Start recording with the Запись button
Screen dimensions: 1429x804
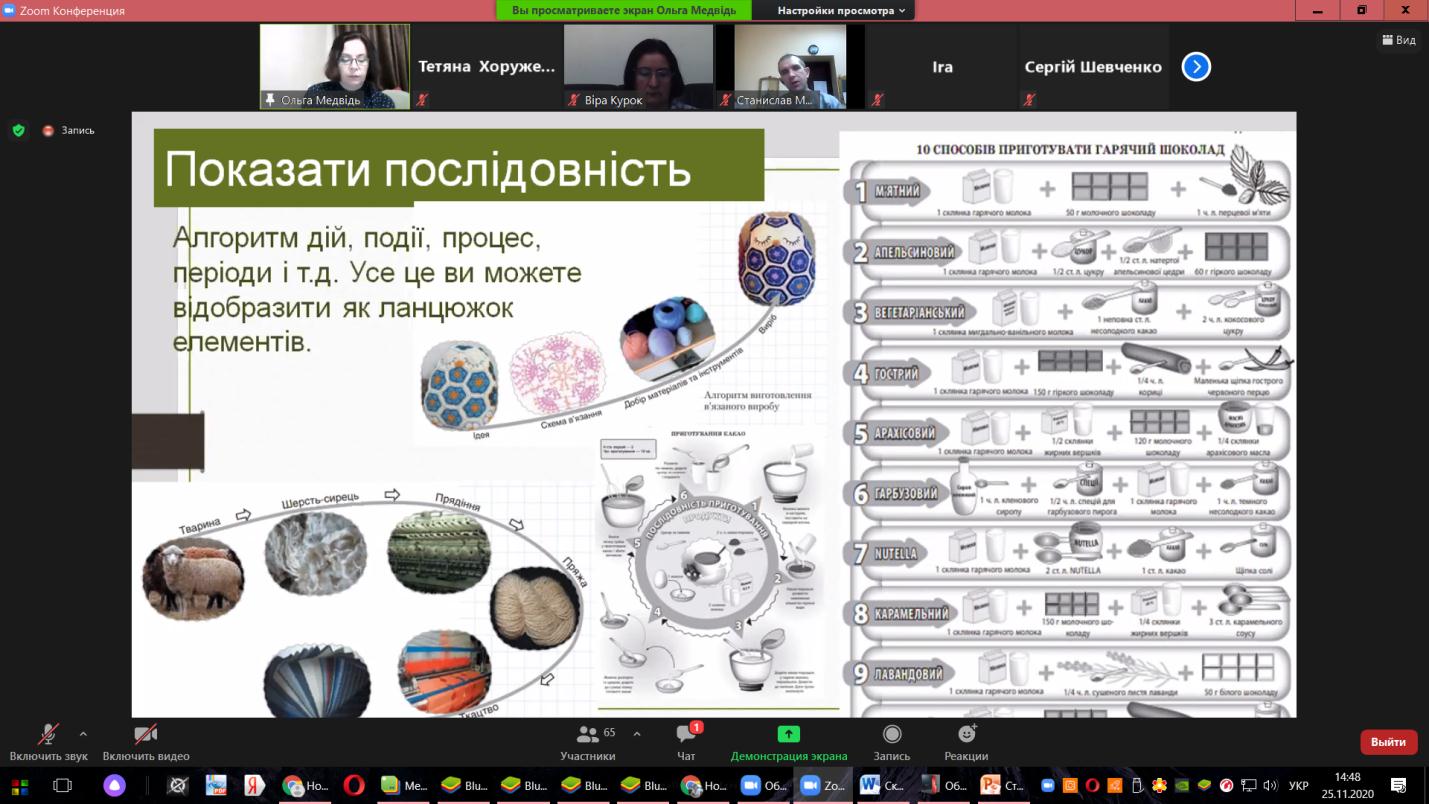(891, 742)
